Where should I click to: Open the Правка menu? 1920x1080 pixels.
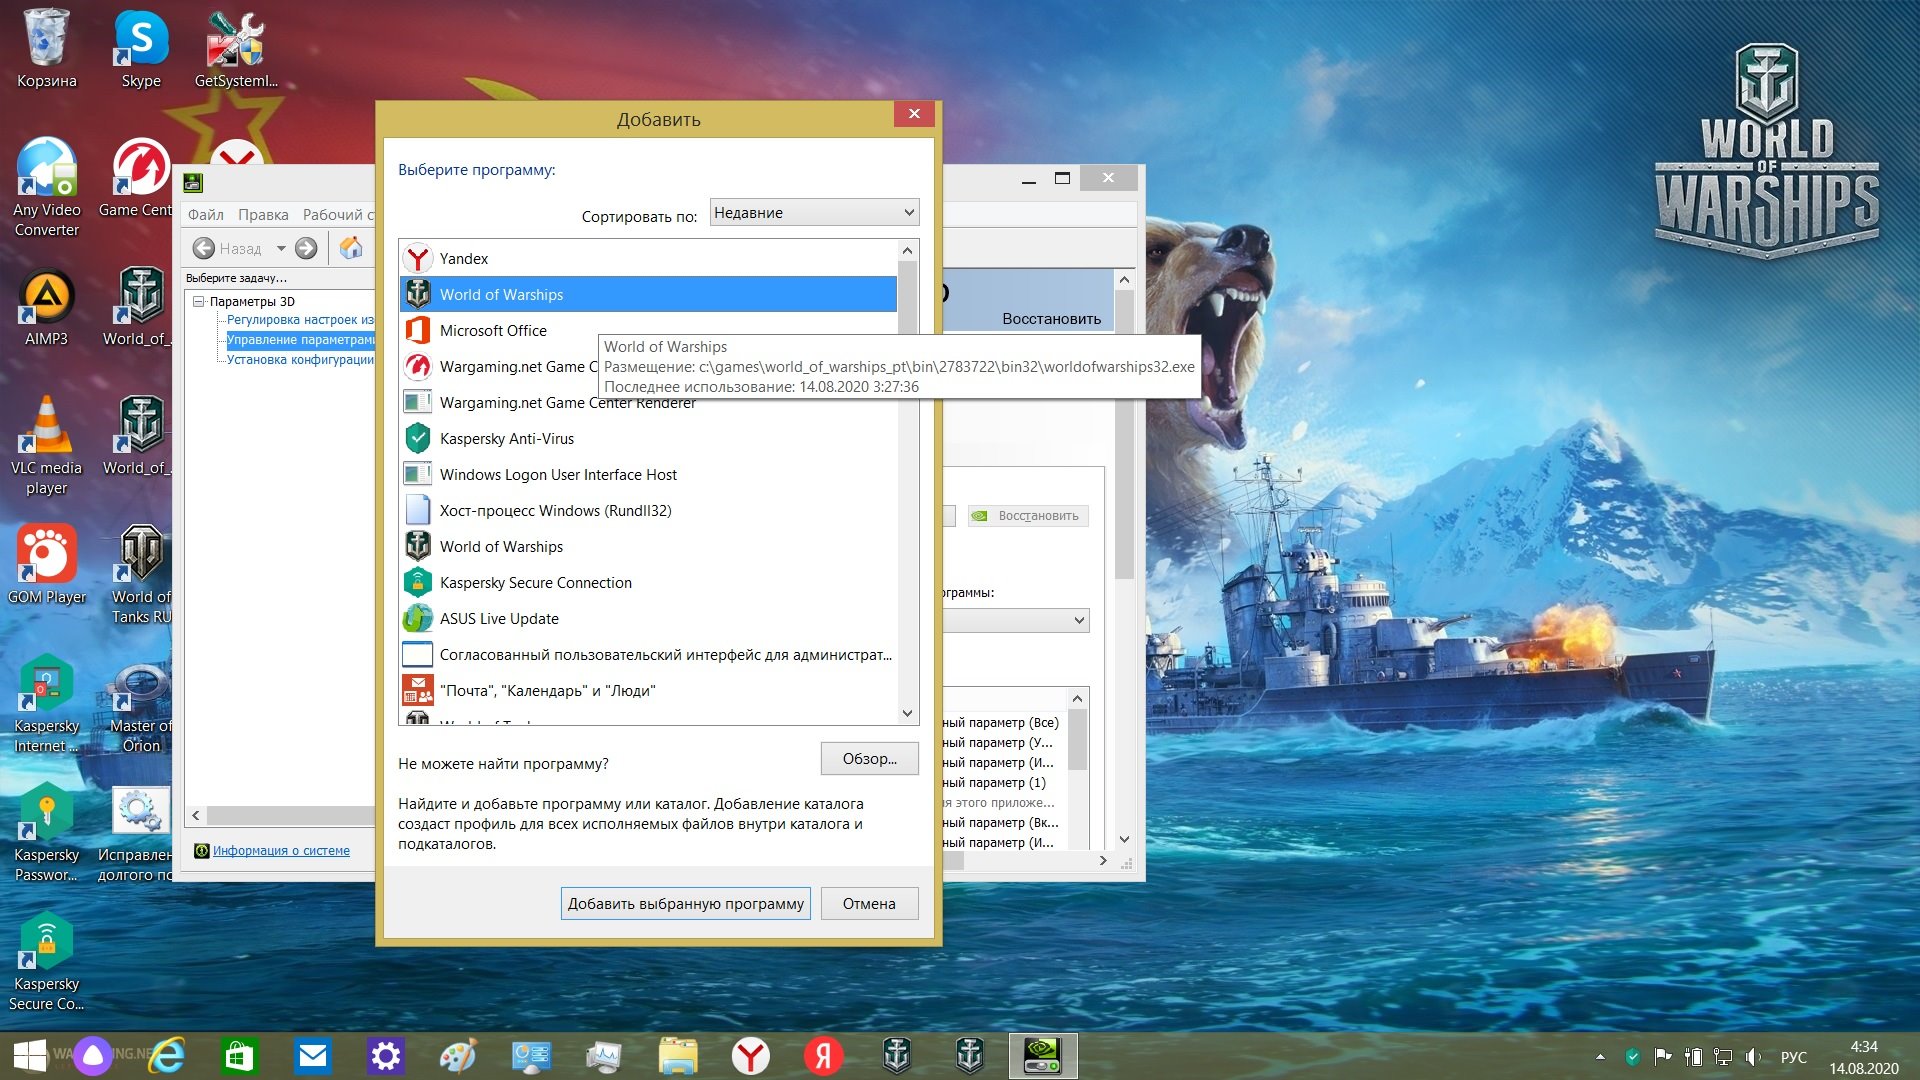pyautogui.click(x=263, y=214)
